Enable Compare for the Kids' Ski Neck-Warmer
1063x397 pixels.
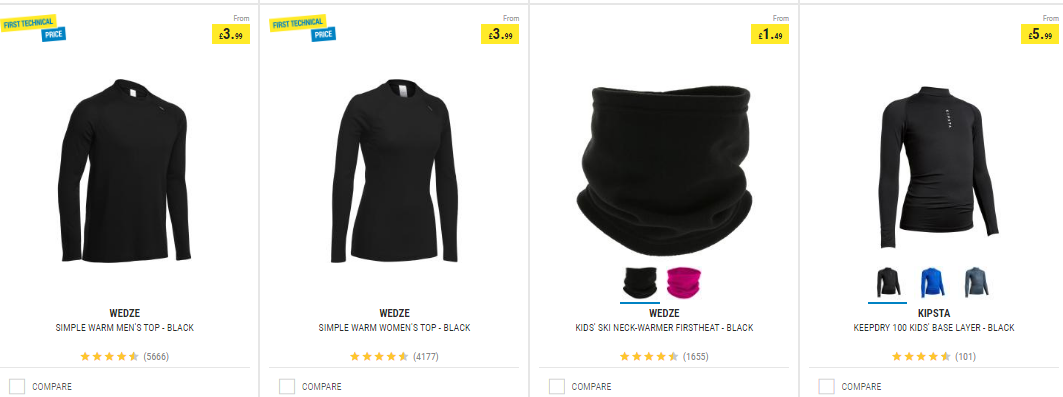coord(557,387)
